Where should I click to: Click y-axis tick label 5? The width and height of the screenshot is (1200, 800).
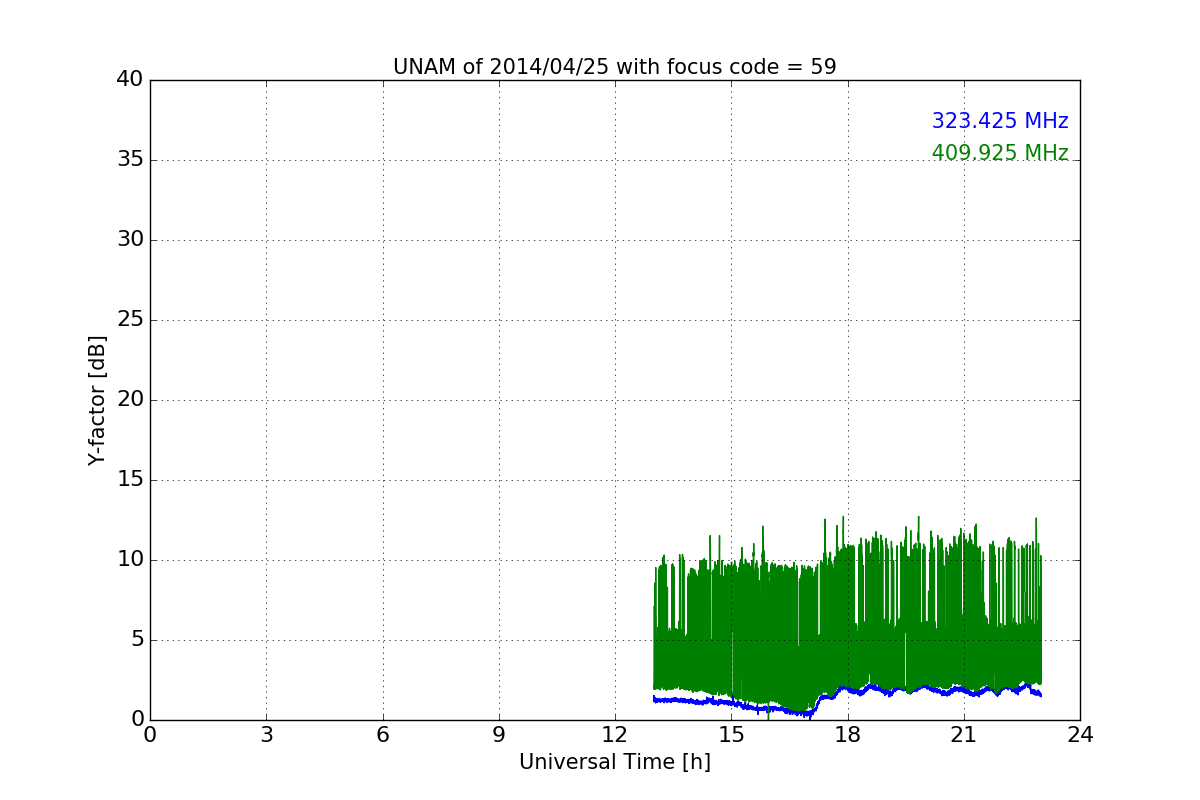coord(136,640)
